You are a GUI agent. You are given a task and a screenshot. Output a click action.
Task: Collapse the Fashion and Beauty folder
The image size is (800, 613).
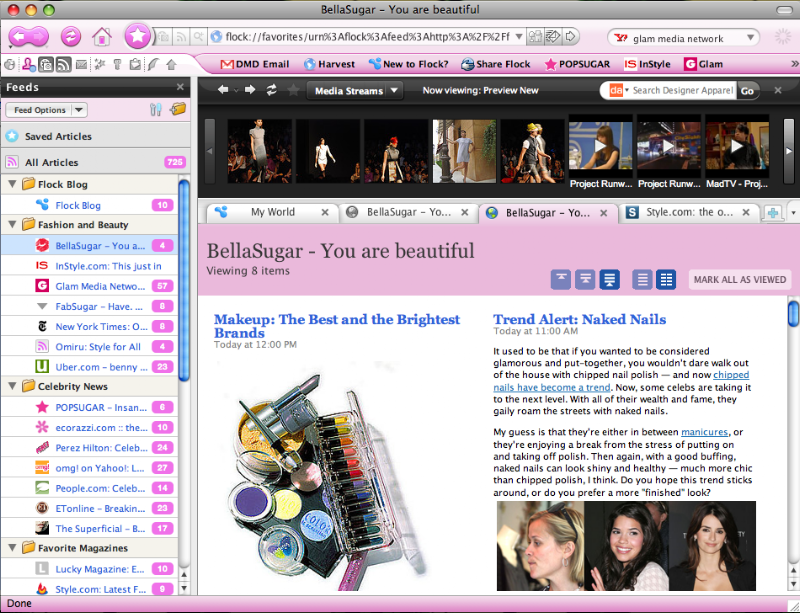click(x=12, y=225)
